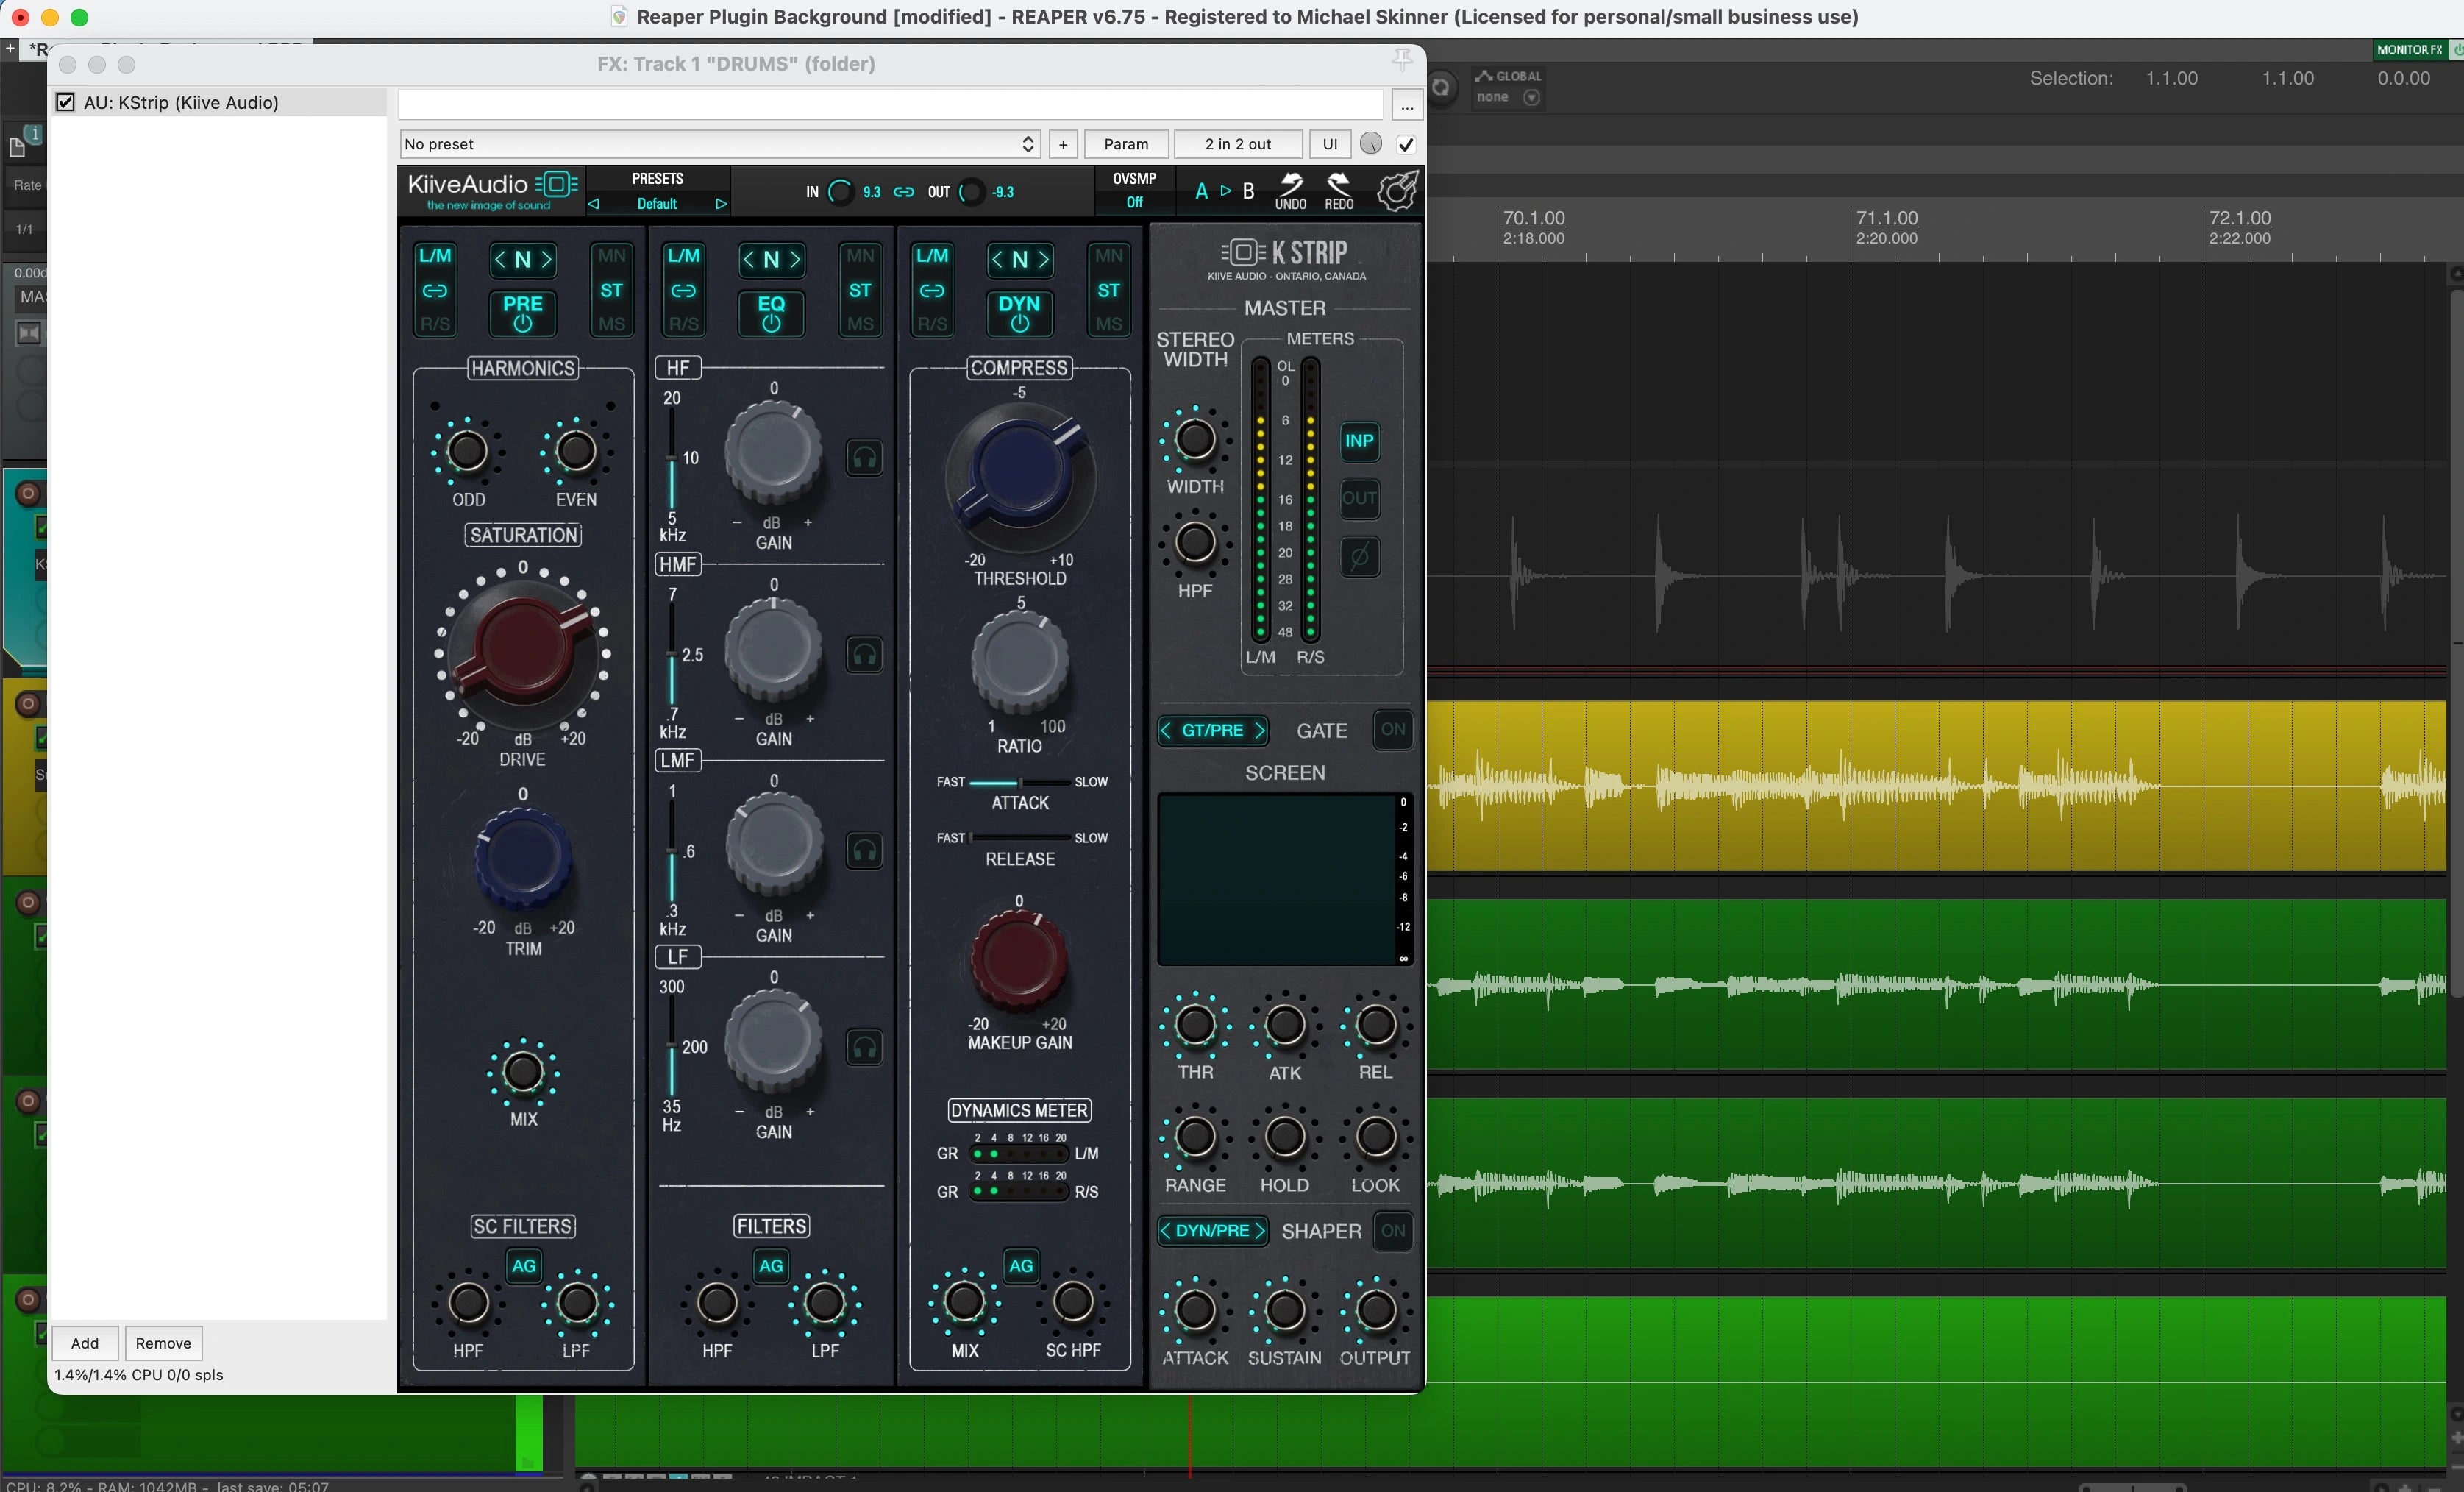The image size is (2464, 1492).
Task: Solo the HF band headphone icon
Action: click(x=864, y=459)
